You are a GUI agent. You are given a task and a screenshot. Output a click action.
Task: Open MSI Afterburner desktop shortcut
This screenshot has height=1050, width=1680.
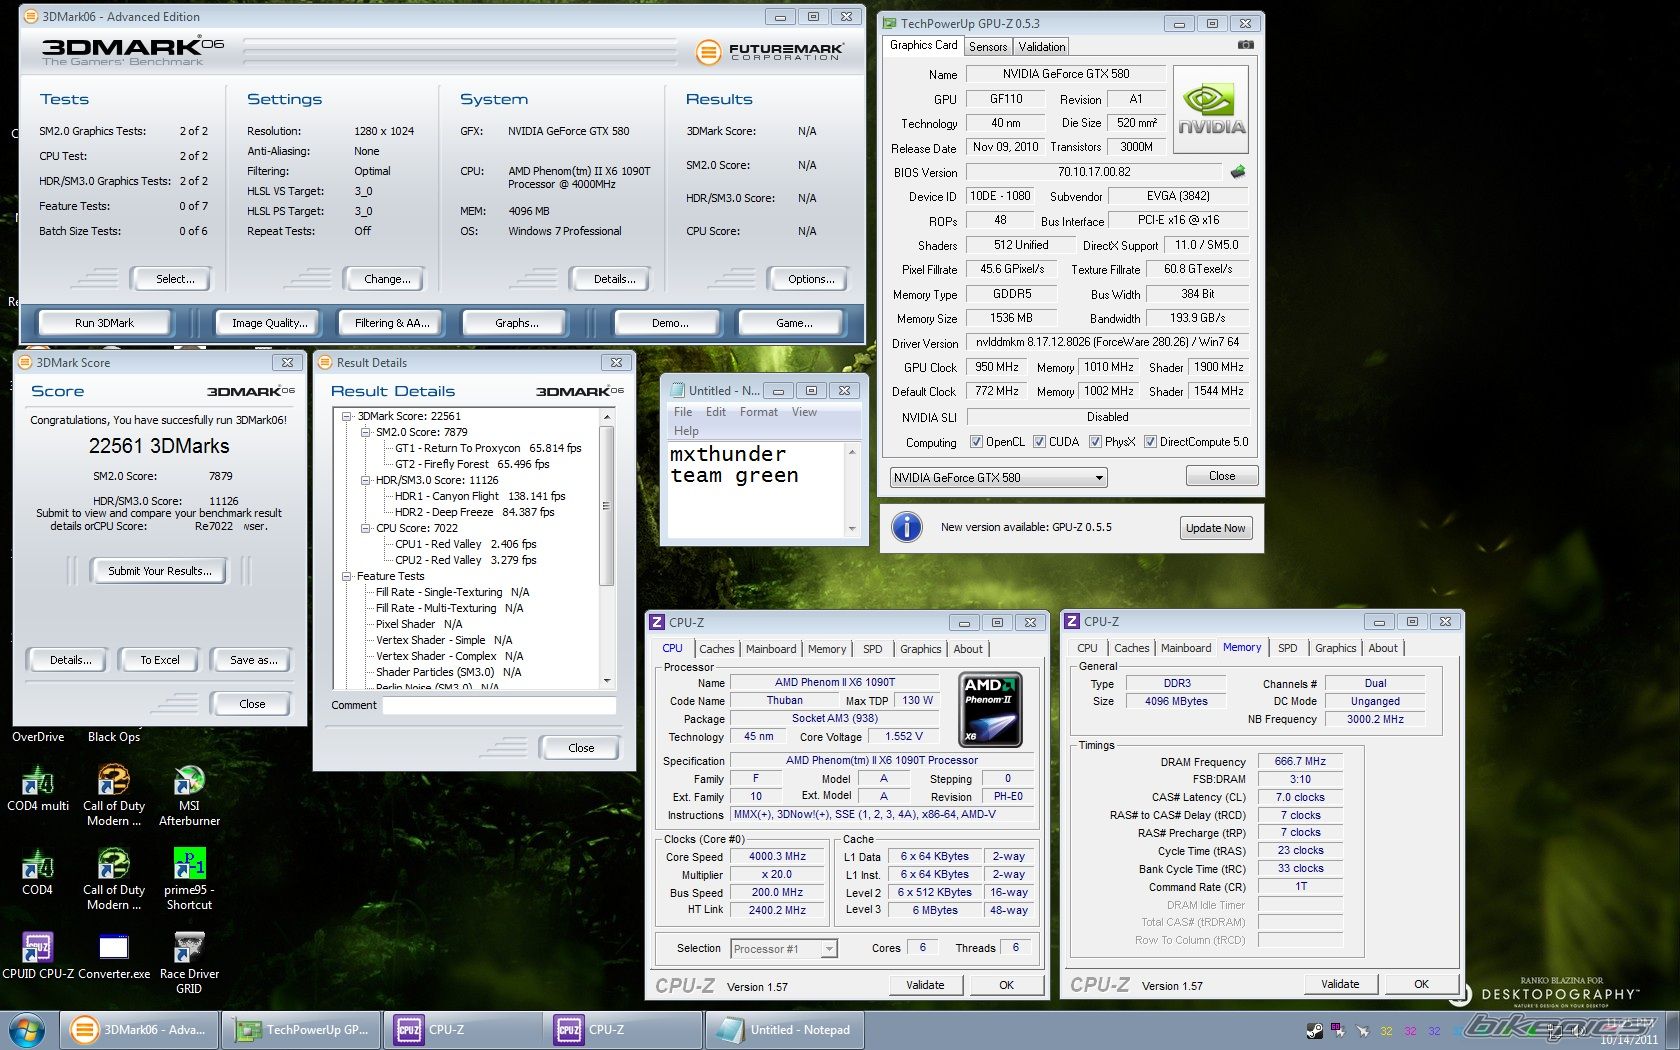[x=189, y=781]
